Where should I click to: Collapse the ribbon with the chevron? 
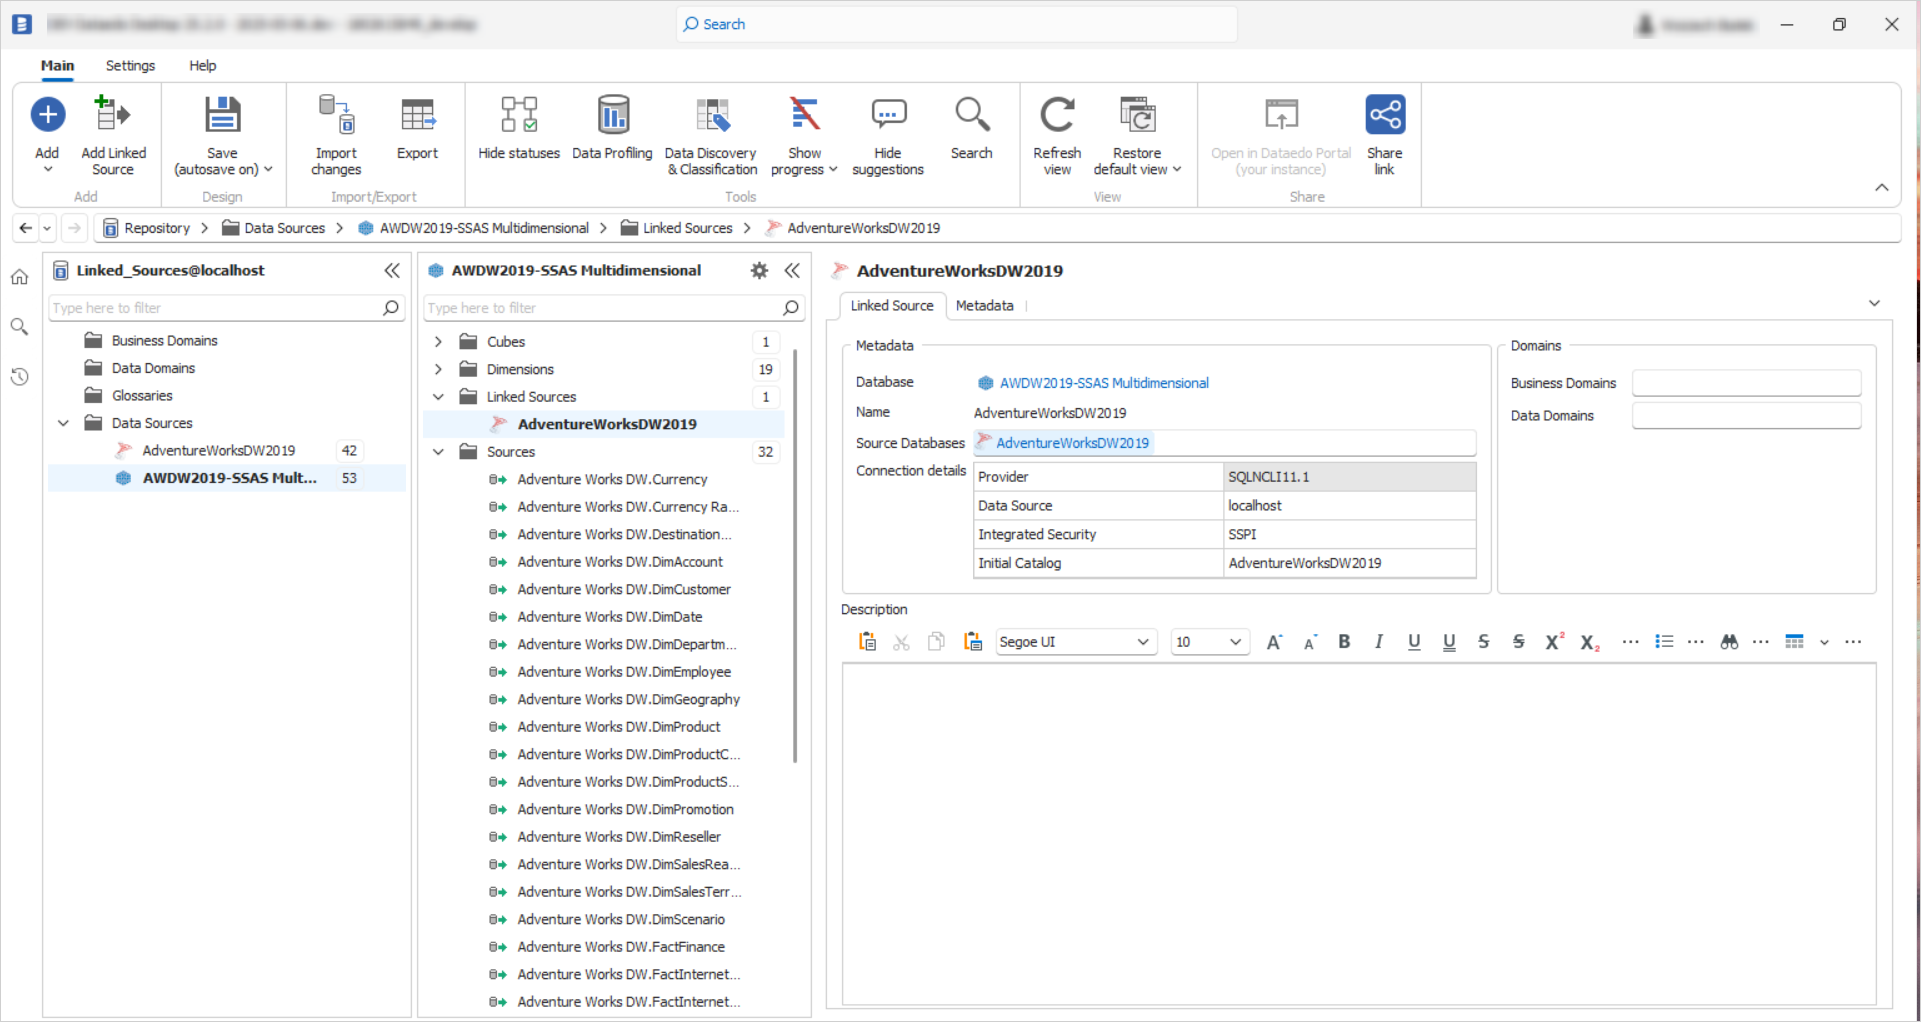pyautogui.click(x=1881, y=187)
